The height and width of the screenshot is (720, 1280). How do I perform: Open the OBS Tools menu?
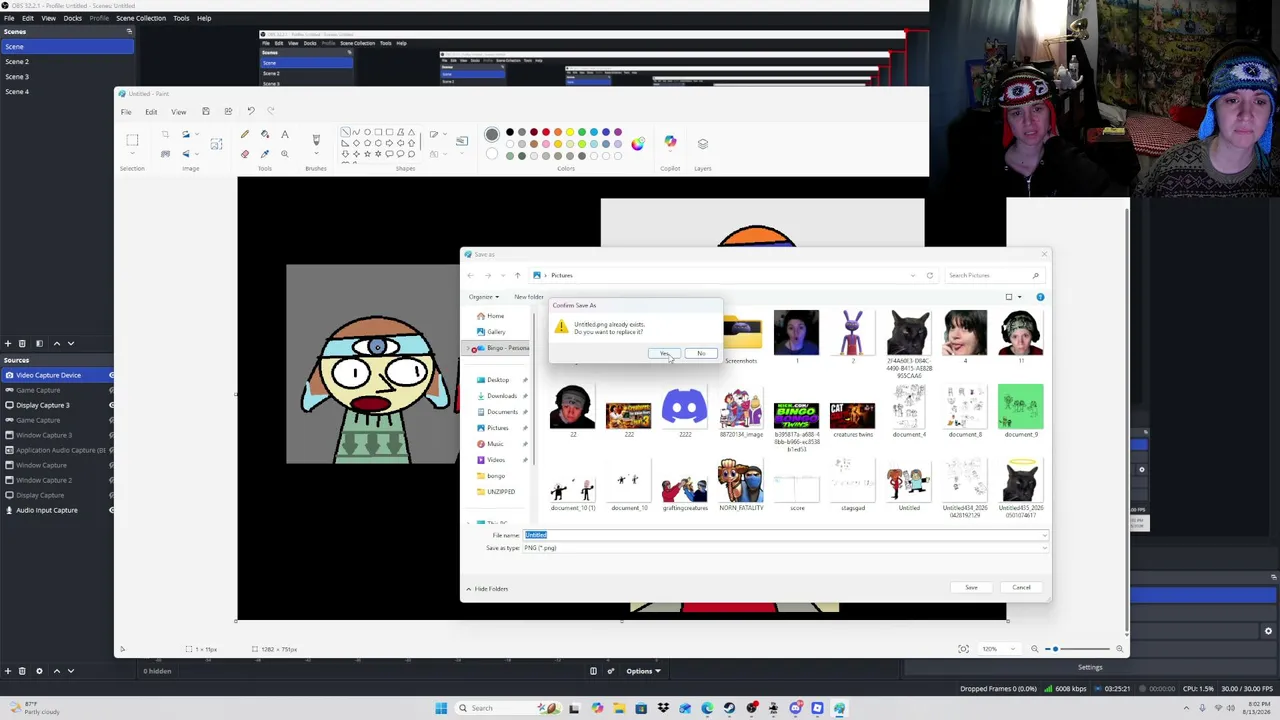[181, 18]
